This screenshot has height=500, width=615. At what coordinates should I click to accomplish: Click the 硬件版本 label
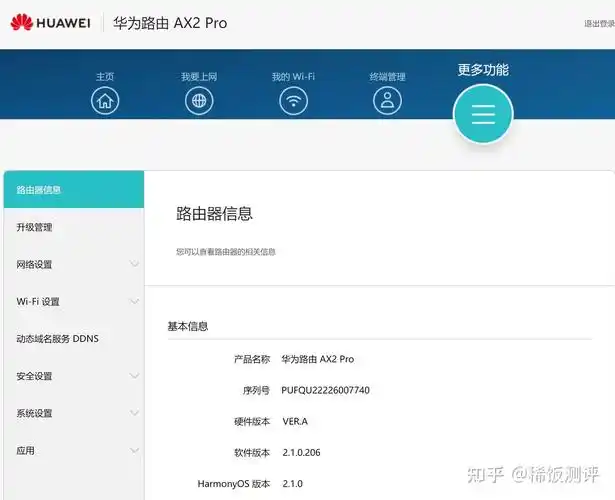coord(252,422)
